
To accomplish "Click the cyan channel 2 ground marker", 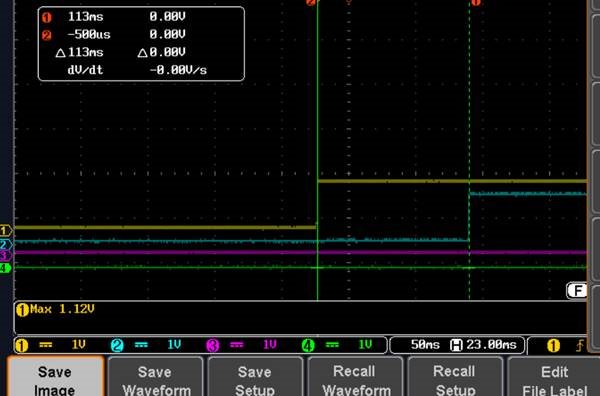I will pyautogui.click(x=5, y=244).
